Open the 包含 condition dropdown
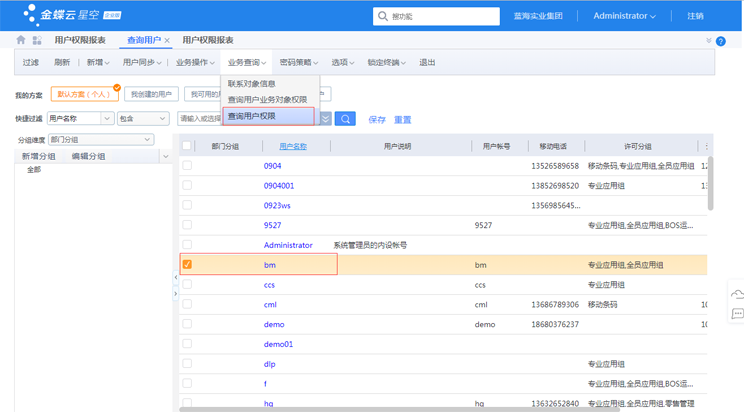Image resolution: width=744 pixels, height=412 pixels. [x=143, y=118]
